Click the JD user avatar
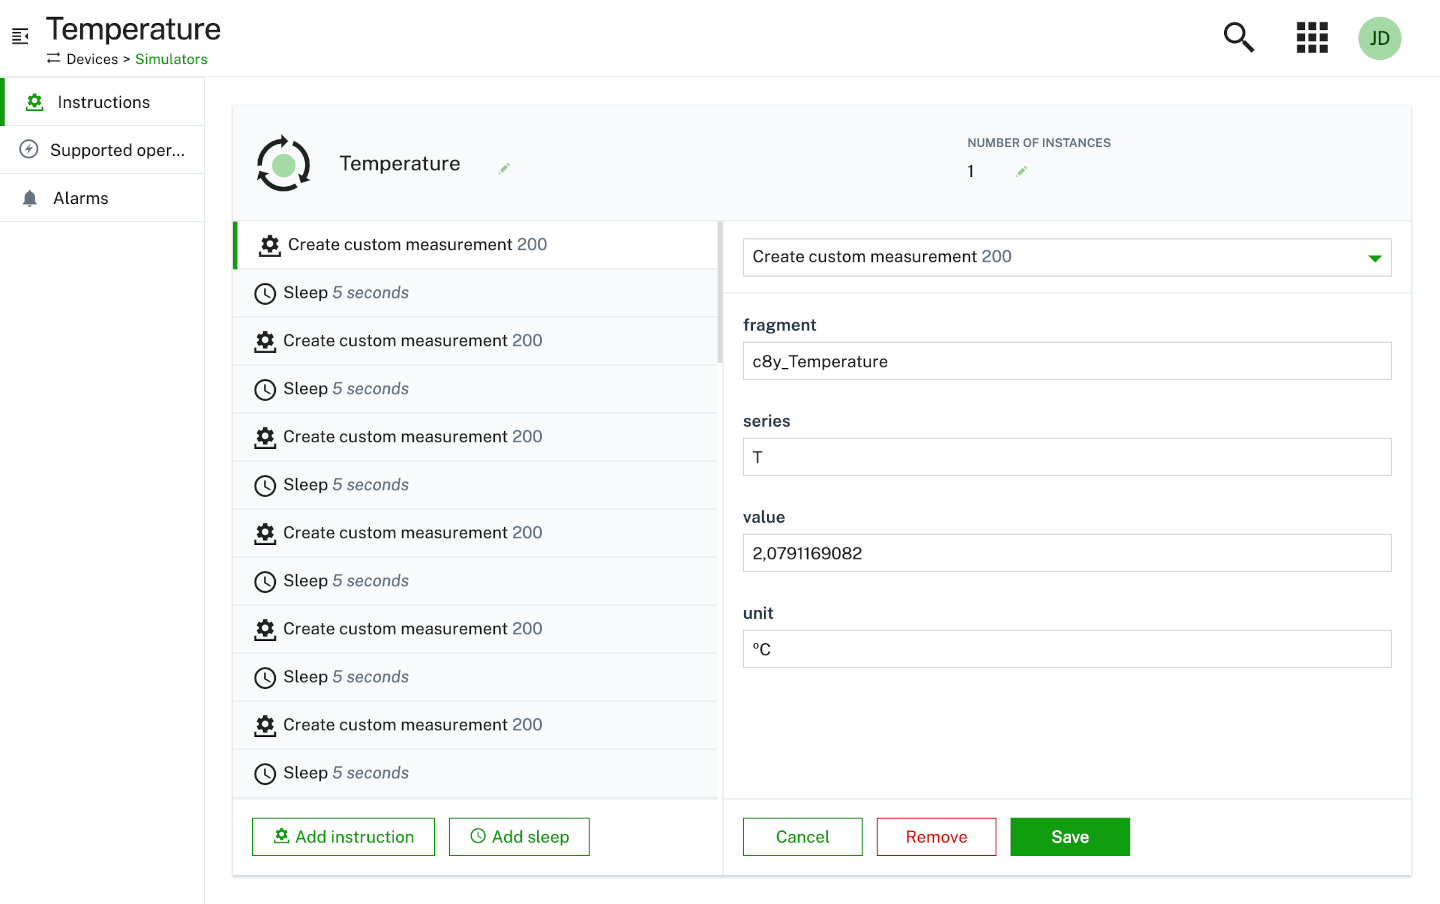The height and width of the screenshot is (904, 1440). coord(1379,38)
